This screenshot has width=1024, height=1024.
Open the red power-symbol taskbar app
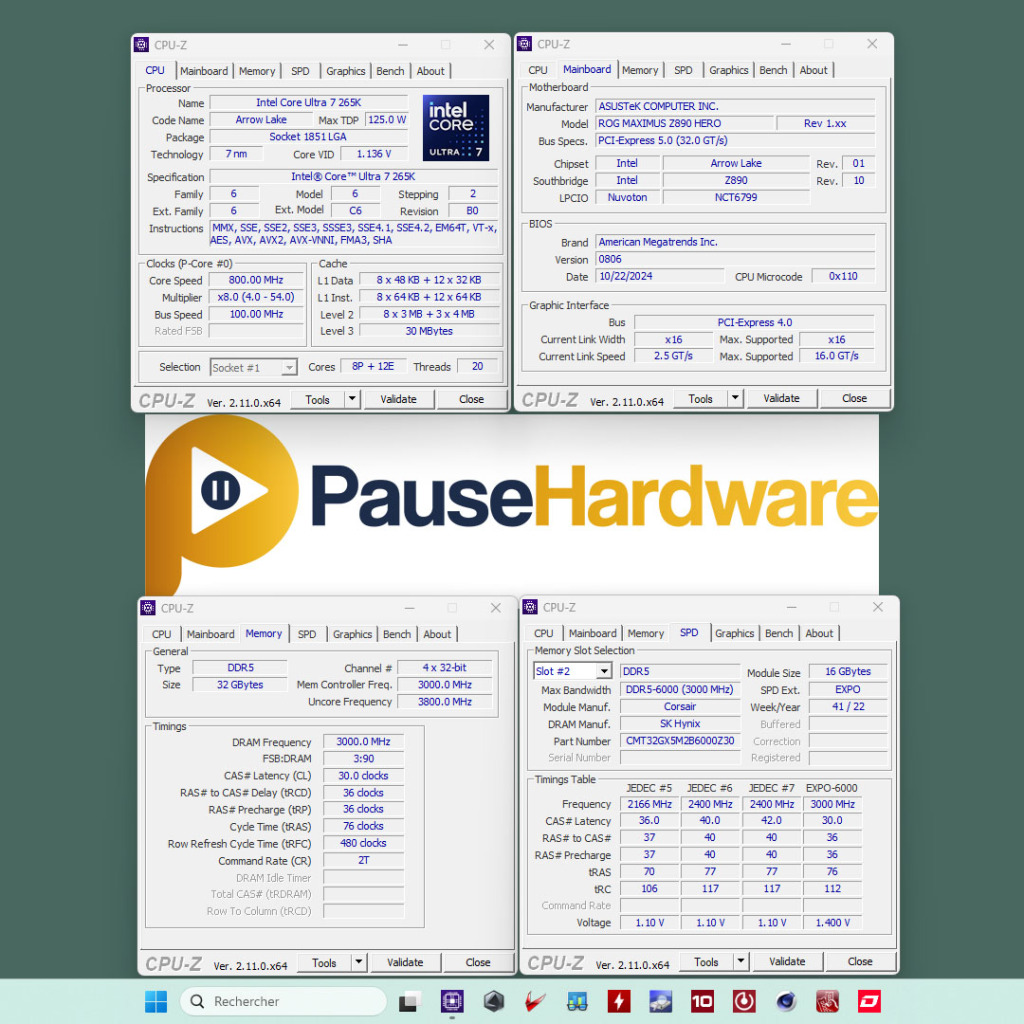744,1001
